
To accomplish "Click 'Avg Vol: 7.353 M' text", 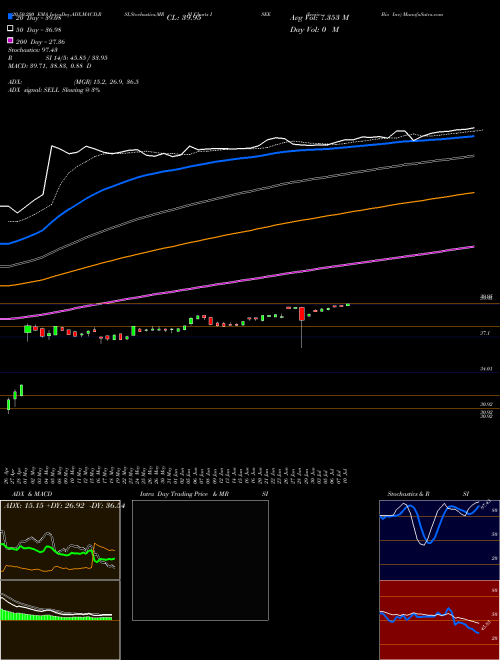I will coord(319,18).
